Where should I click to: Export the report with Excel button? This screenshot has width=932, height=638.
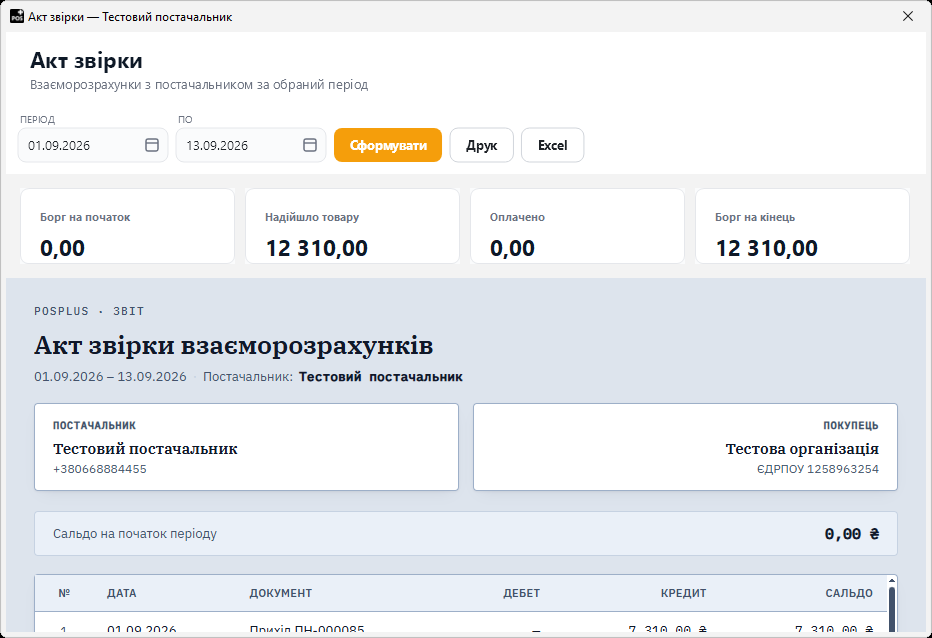pos(553,145)
